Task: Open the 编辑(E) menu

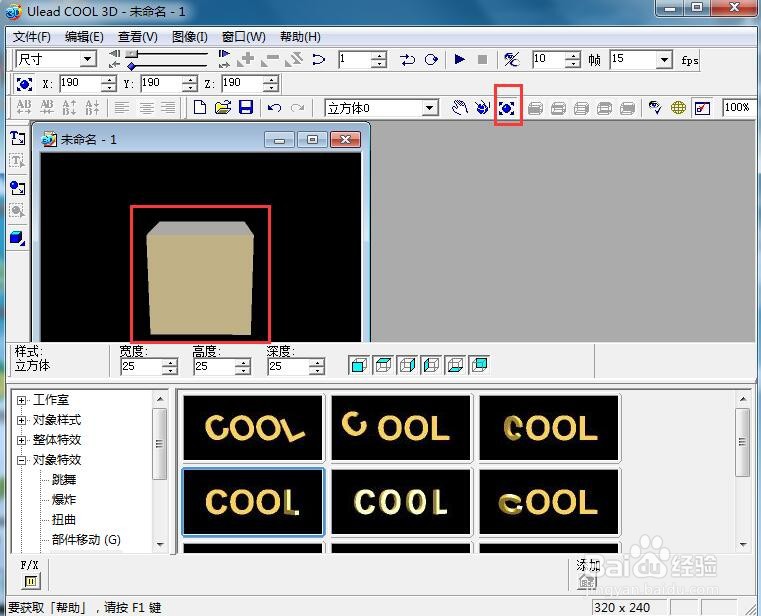Action: (84, 37)
